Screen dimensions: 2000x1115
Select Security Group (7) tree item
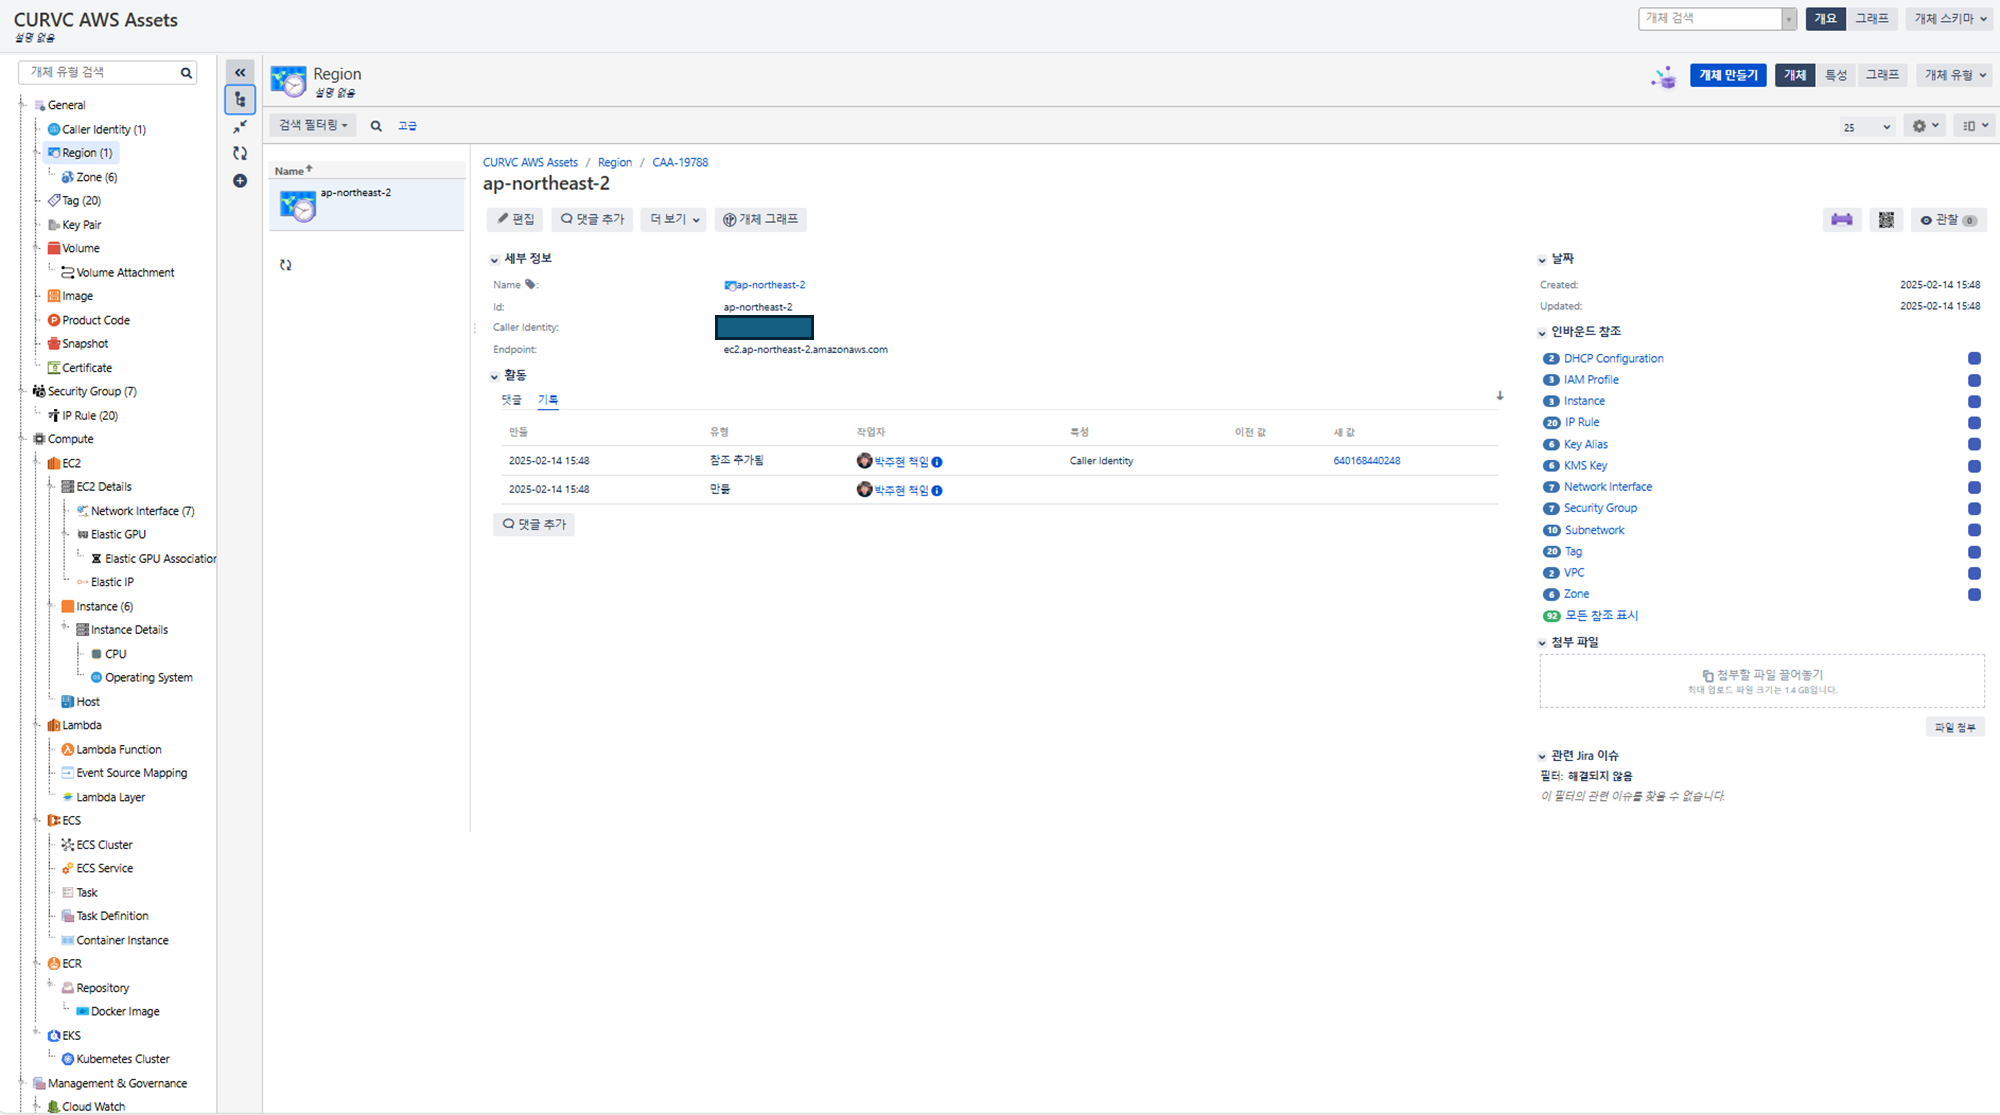[92, 392]
